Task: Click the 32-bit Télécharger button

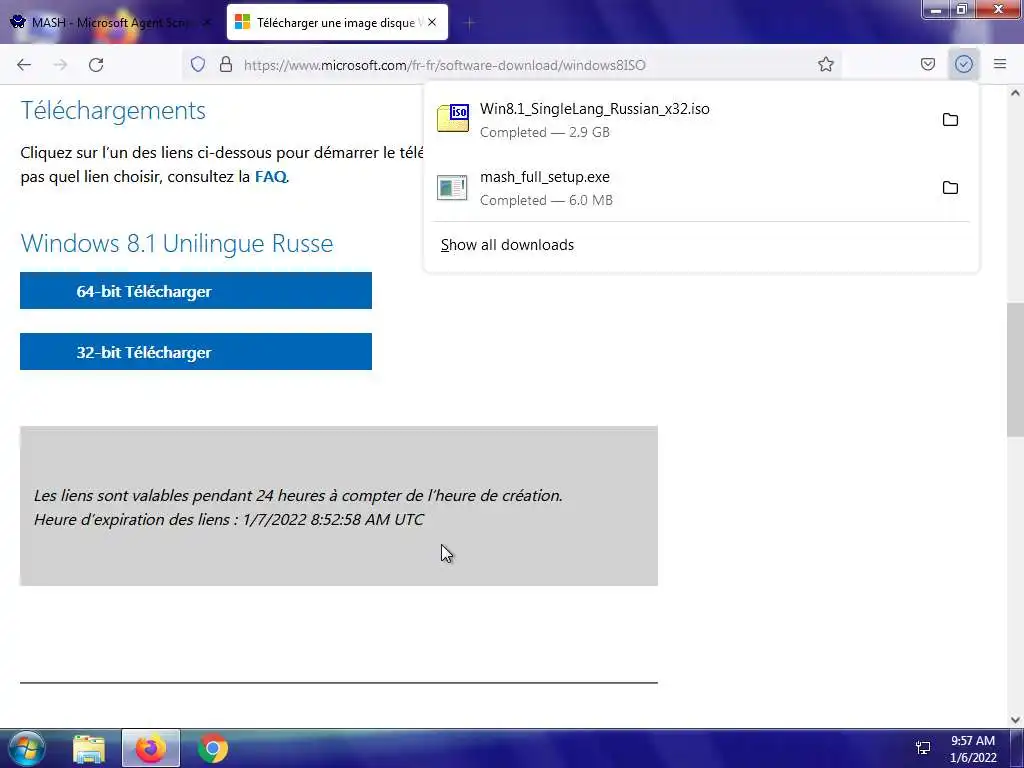Action: 196,352
